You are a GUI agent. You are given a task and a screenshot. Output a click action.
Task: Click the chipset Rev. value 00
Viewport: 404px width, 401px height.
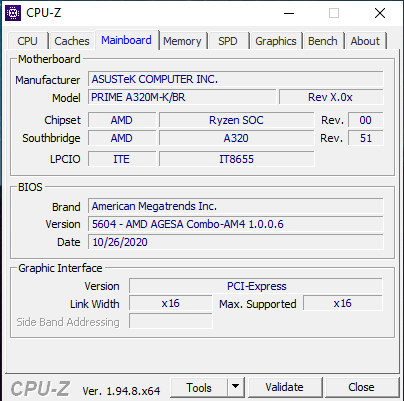pos(366,120)
